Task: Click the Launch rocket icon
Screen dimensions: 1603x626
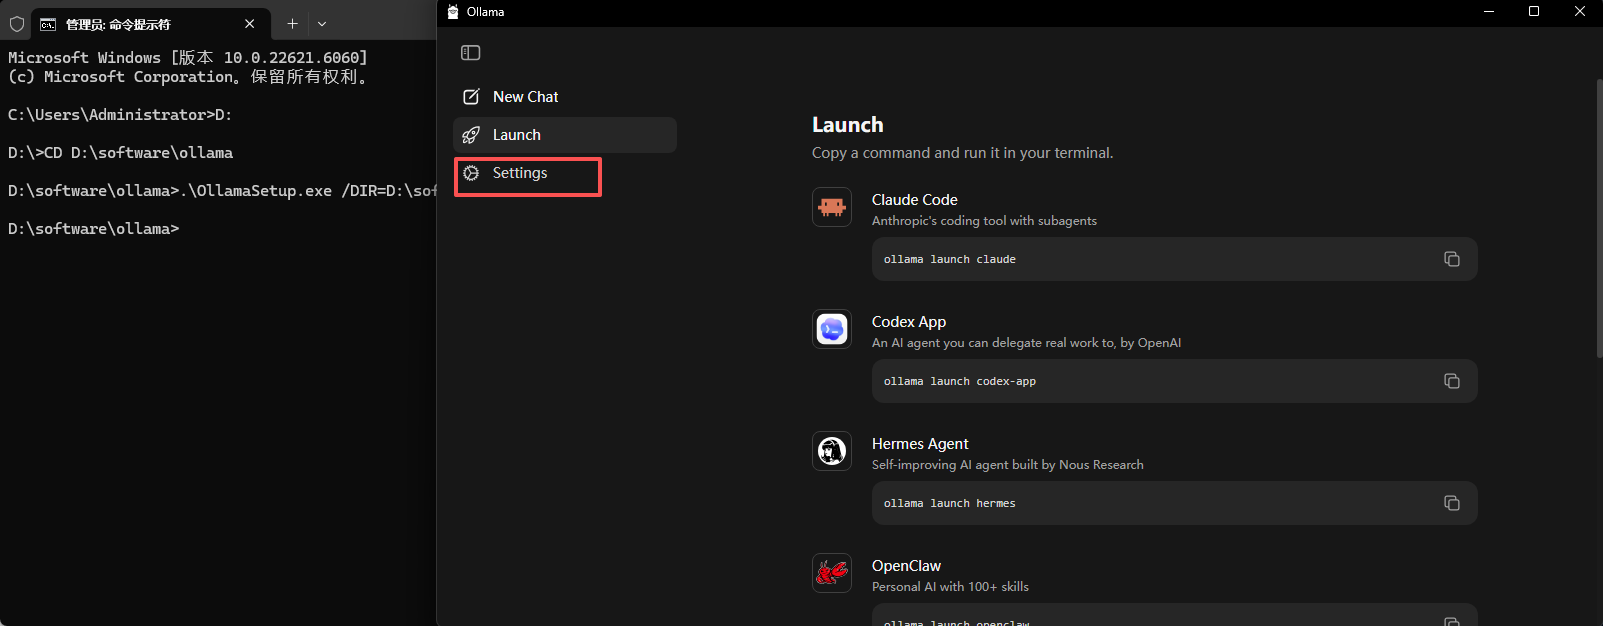Action: tap(471, 135)
